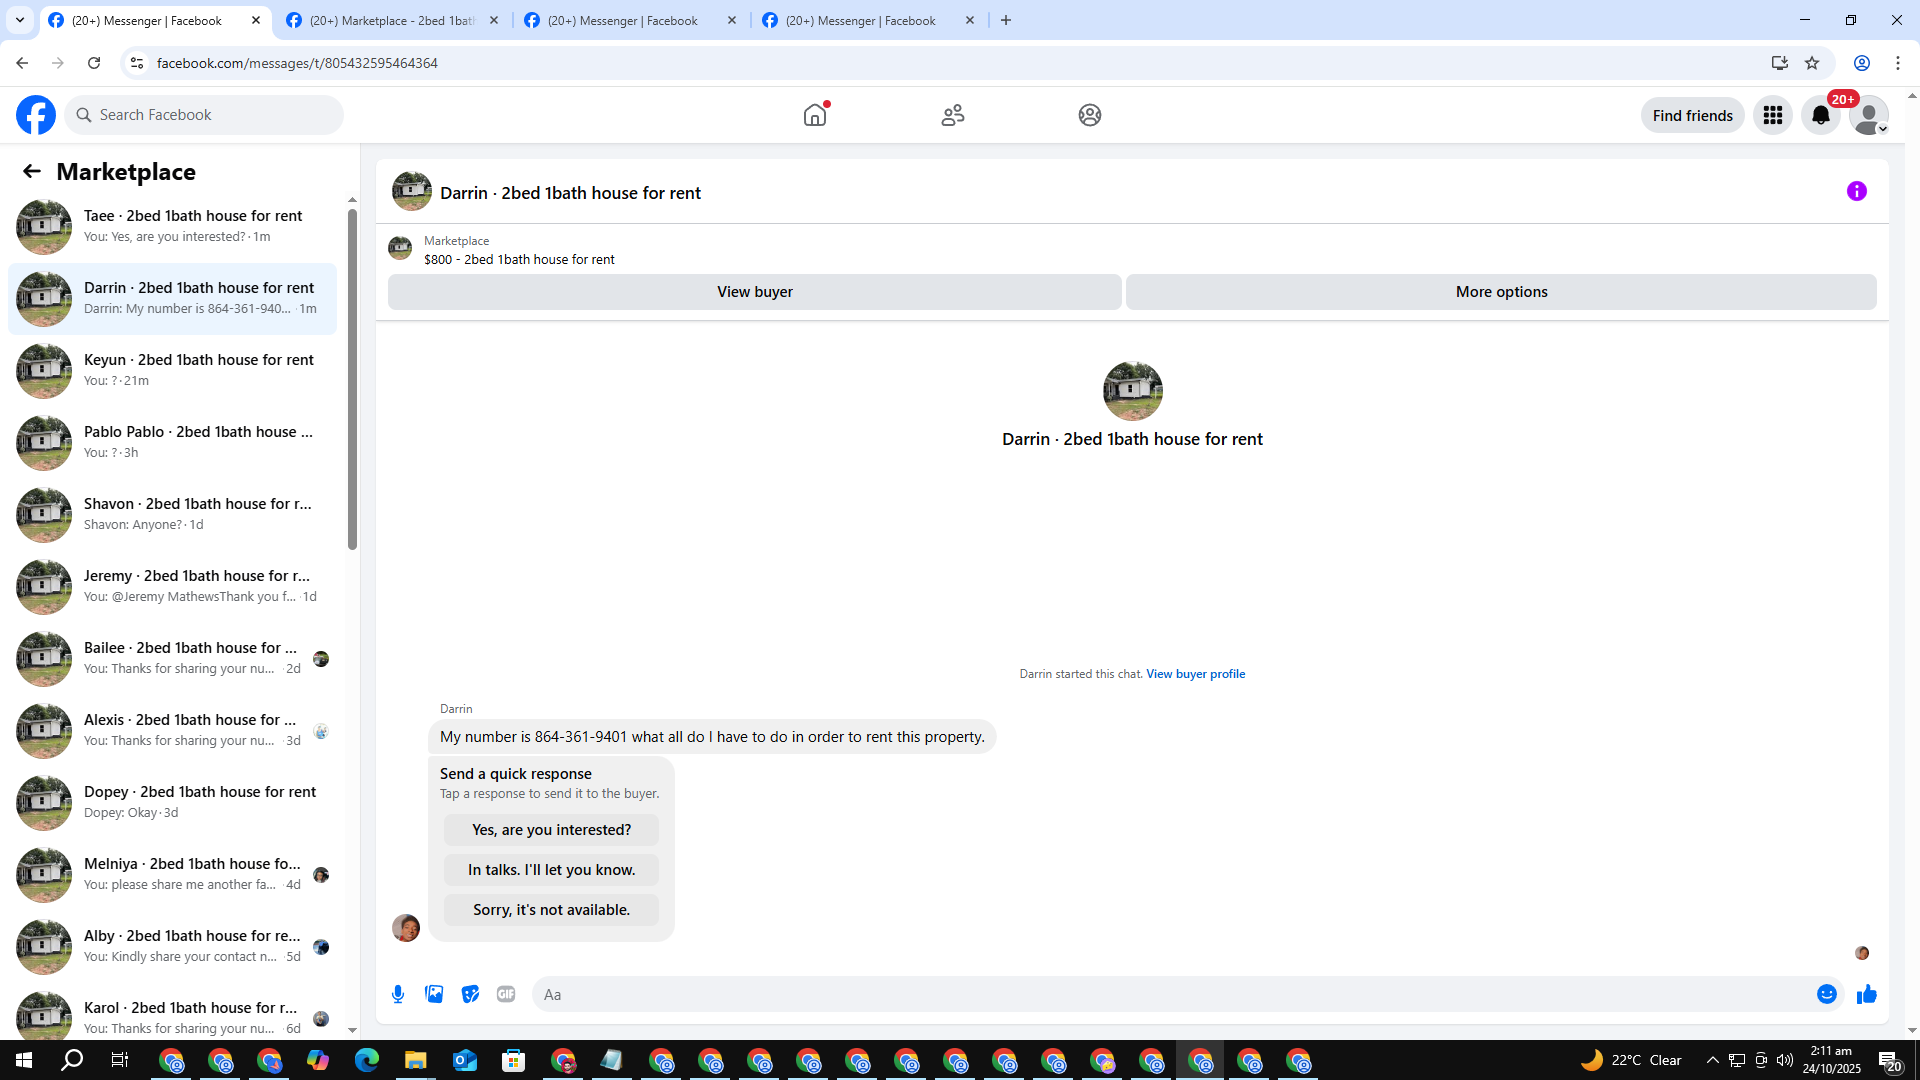Open the Windows notification center
The width and height of the screenshot is (1920, 1080).
point(1889,1060)
